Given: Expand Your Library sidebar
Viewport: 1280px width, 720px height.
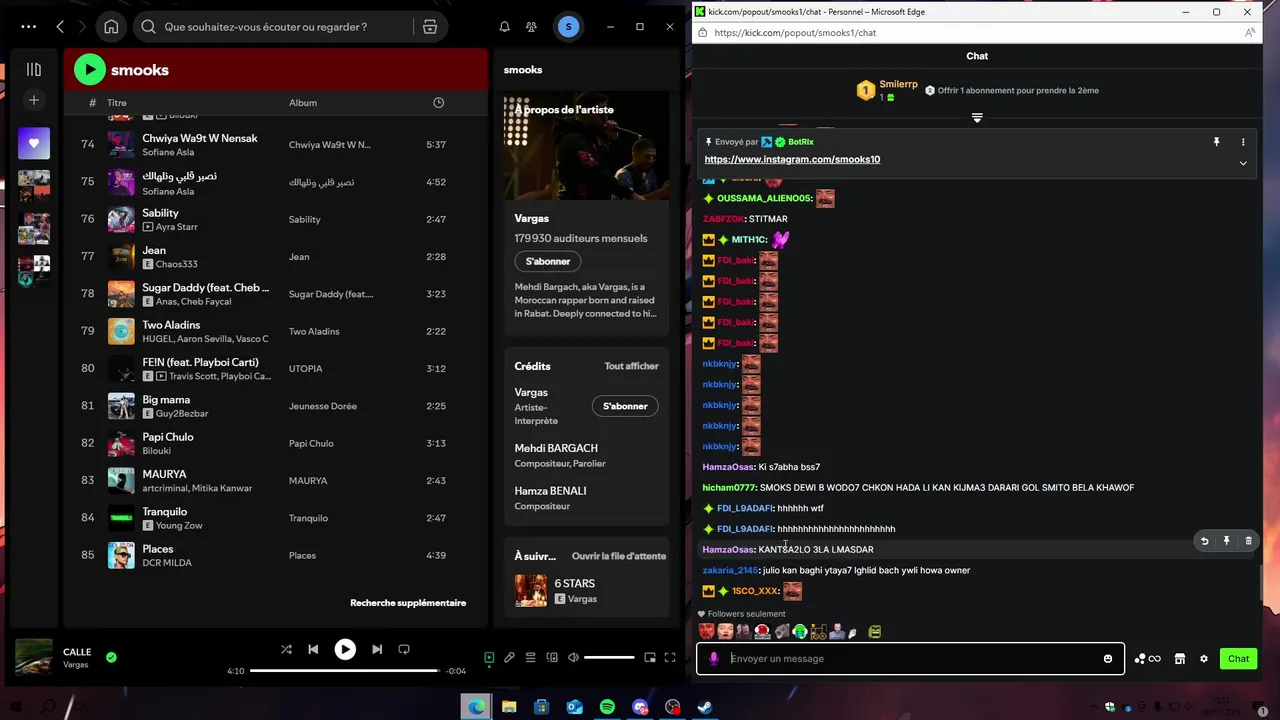Looking at the screenshot, I should point(34,70).
